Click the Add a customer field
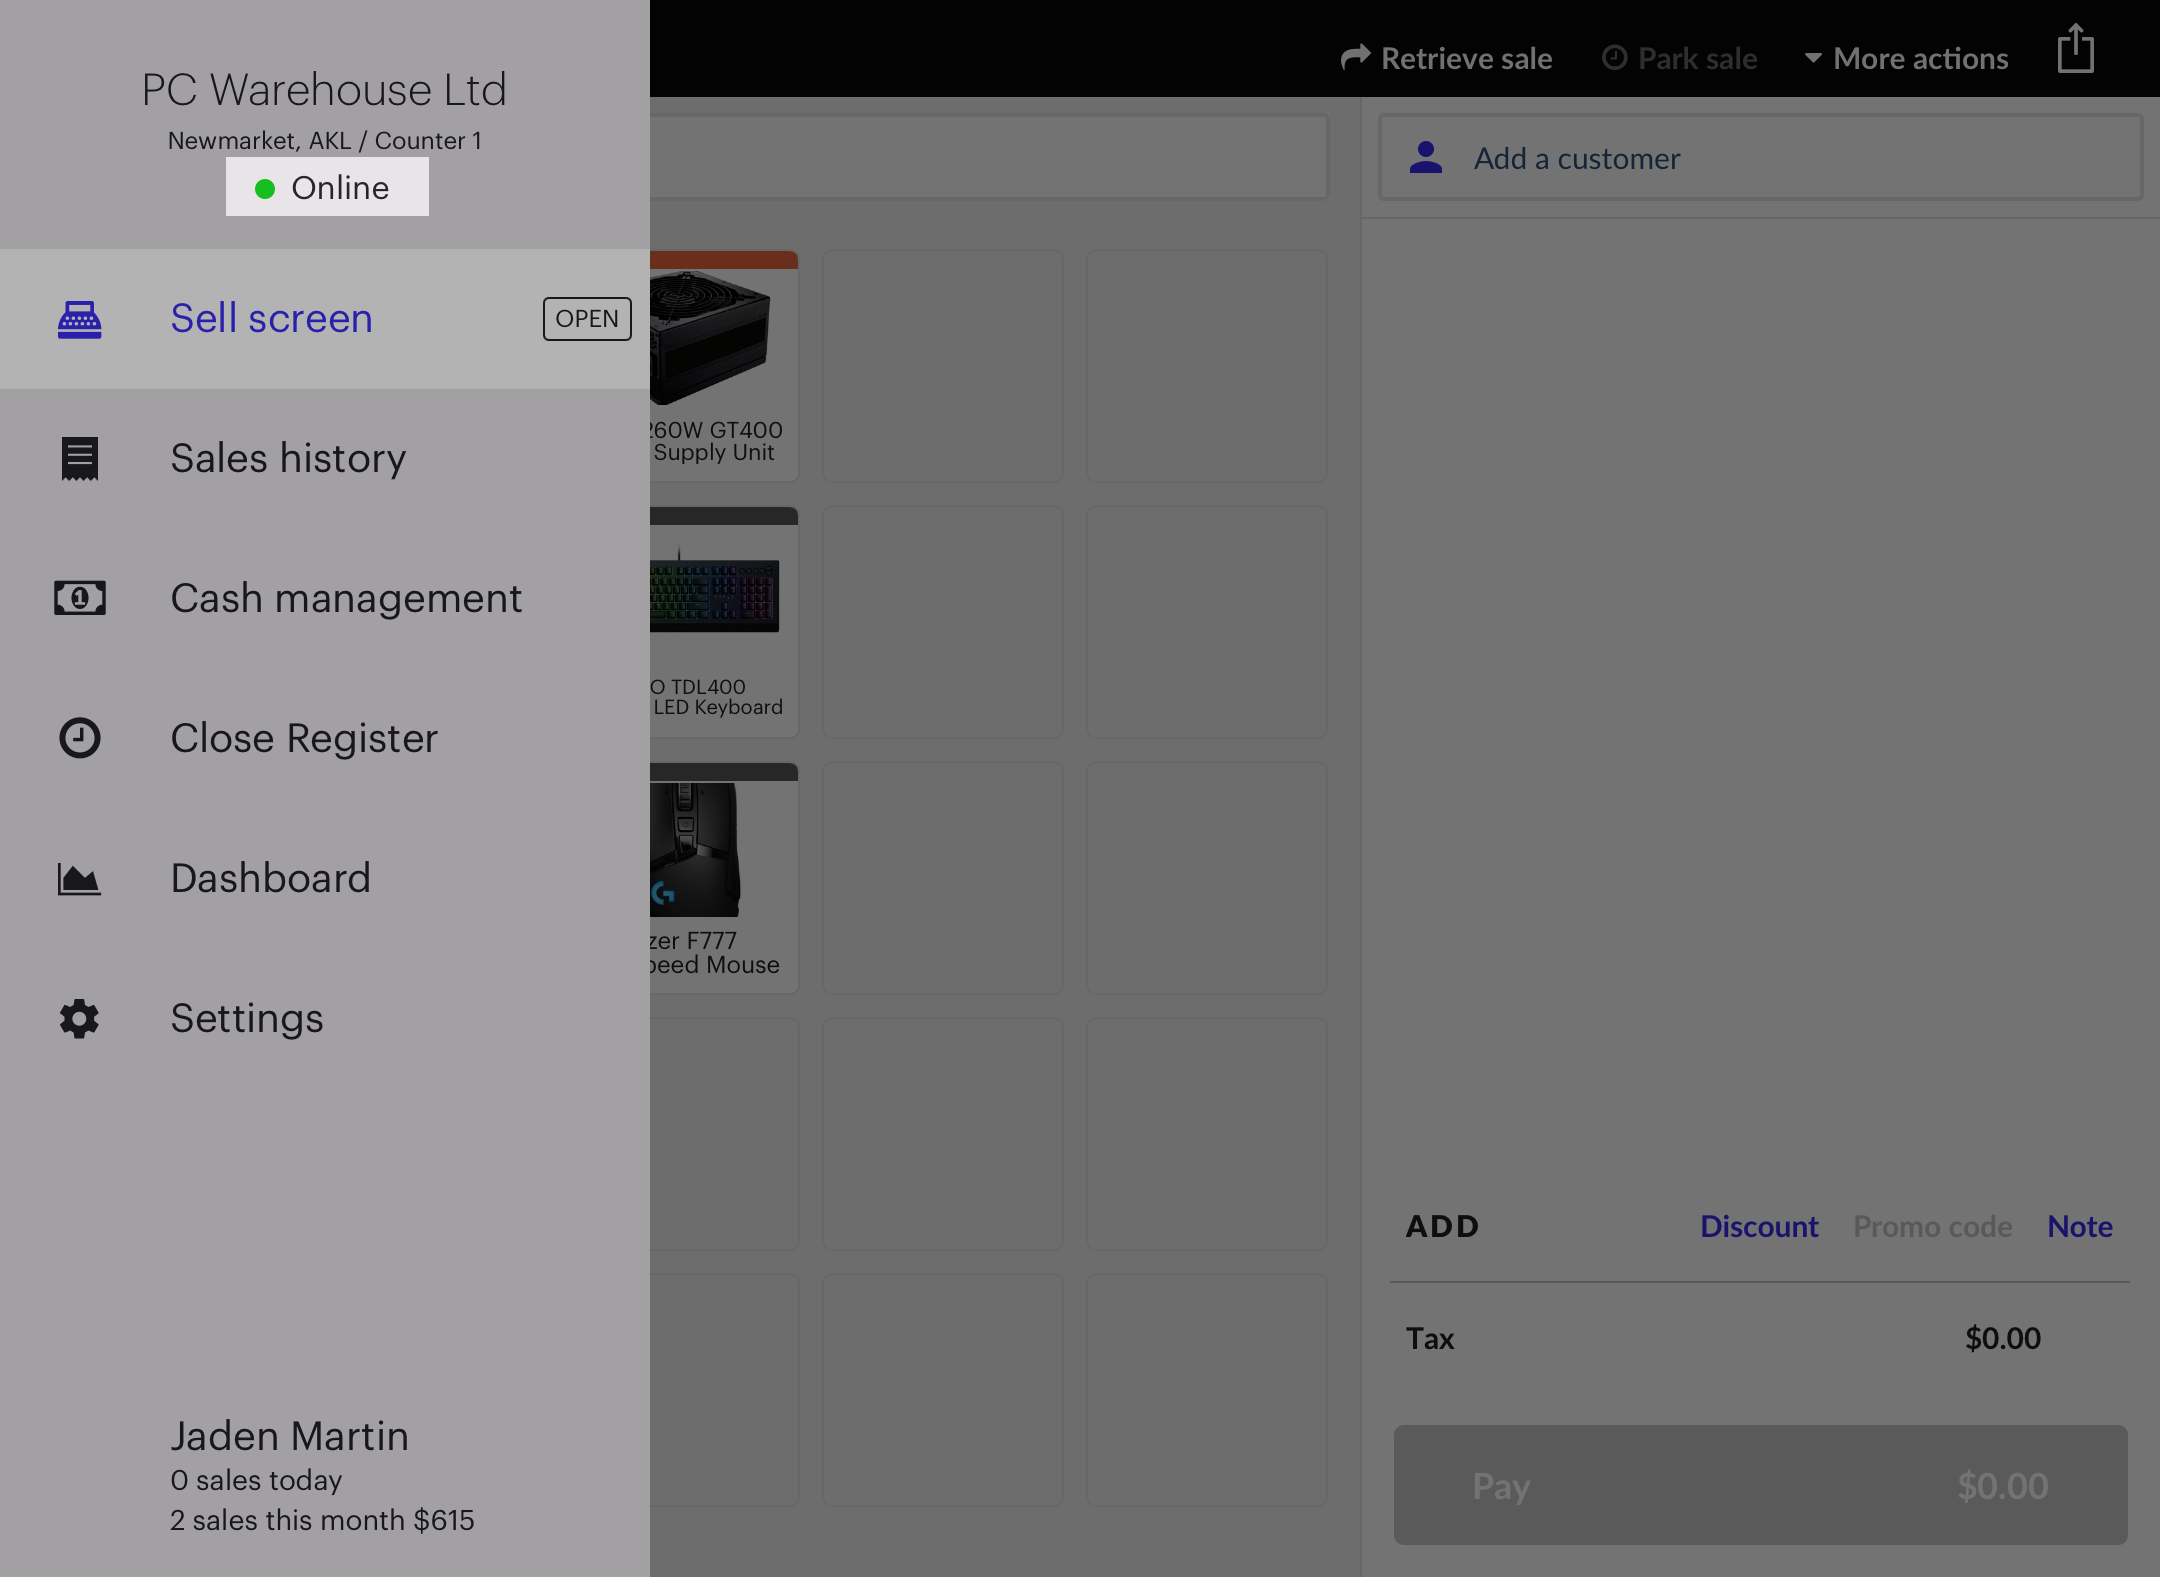 [1760, 158]
